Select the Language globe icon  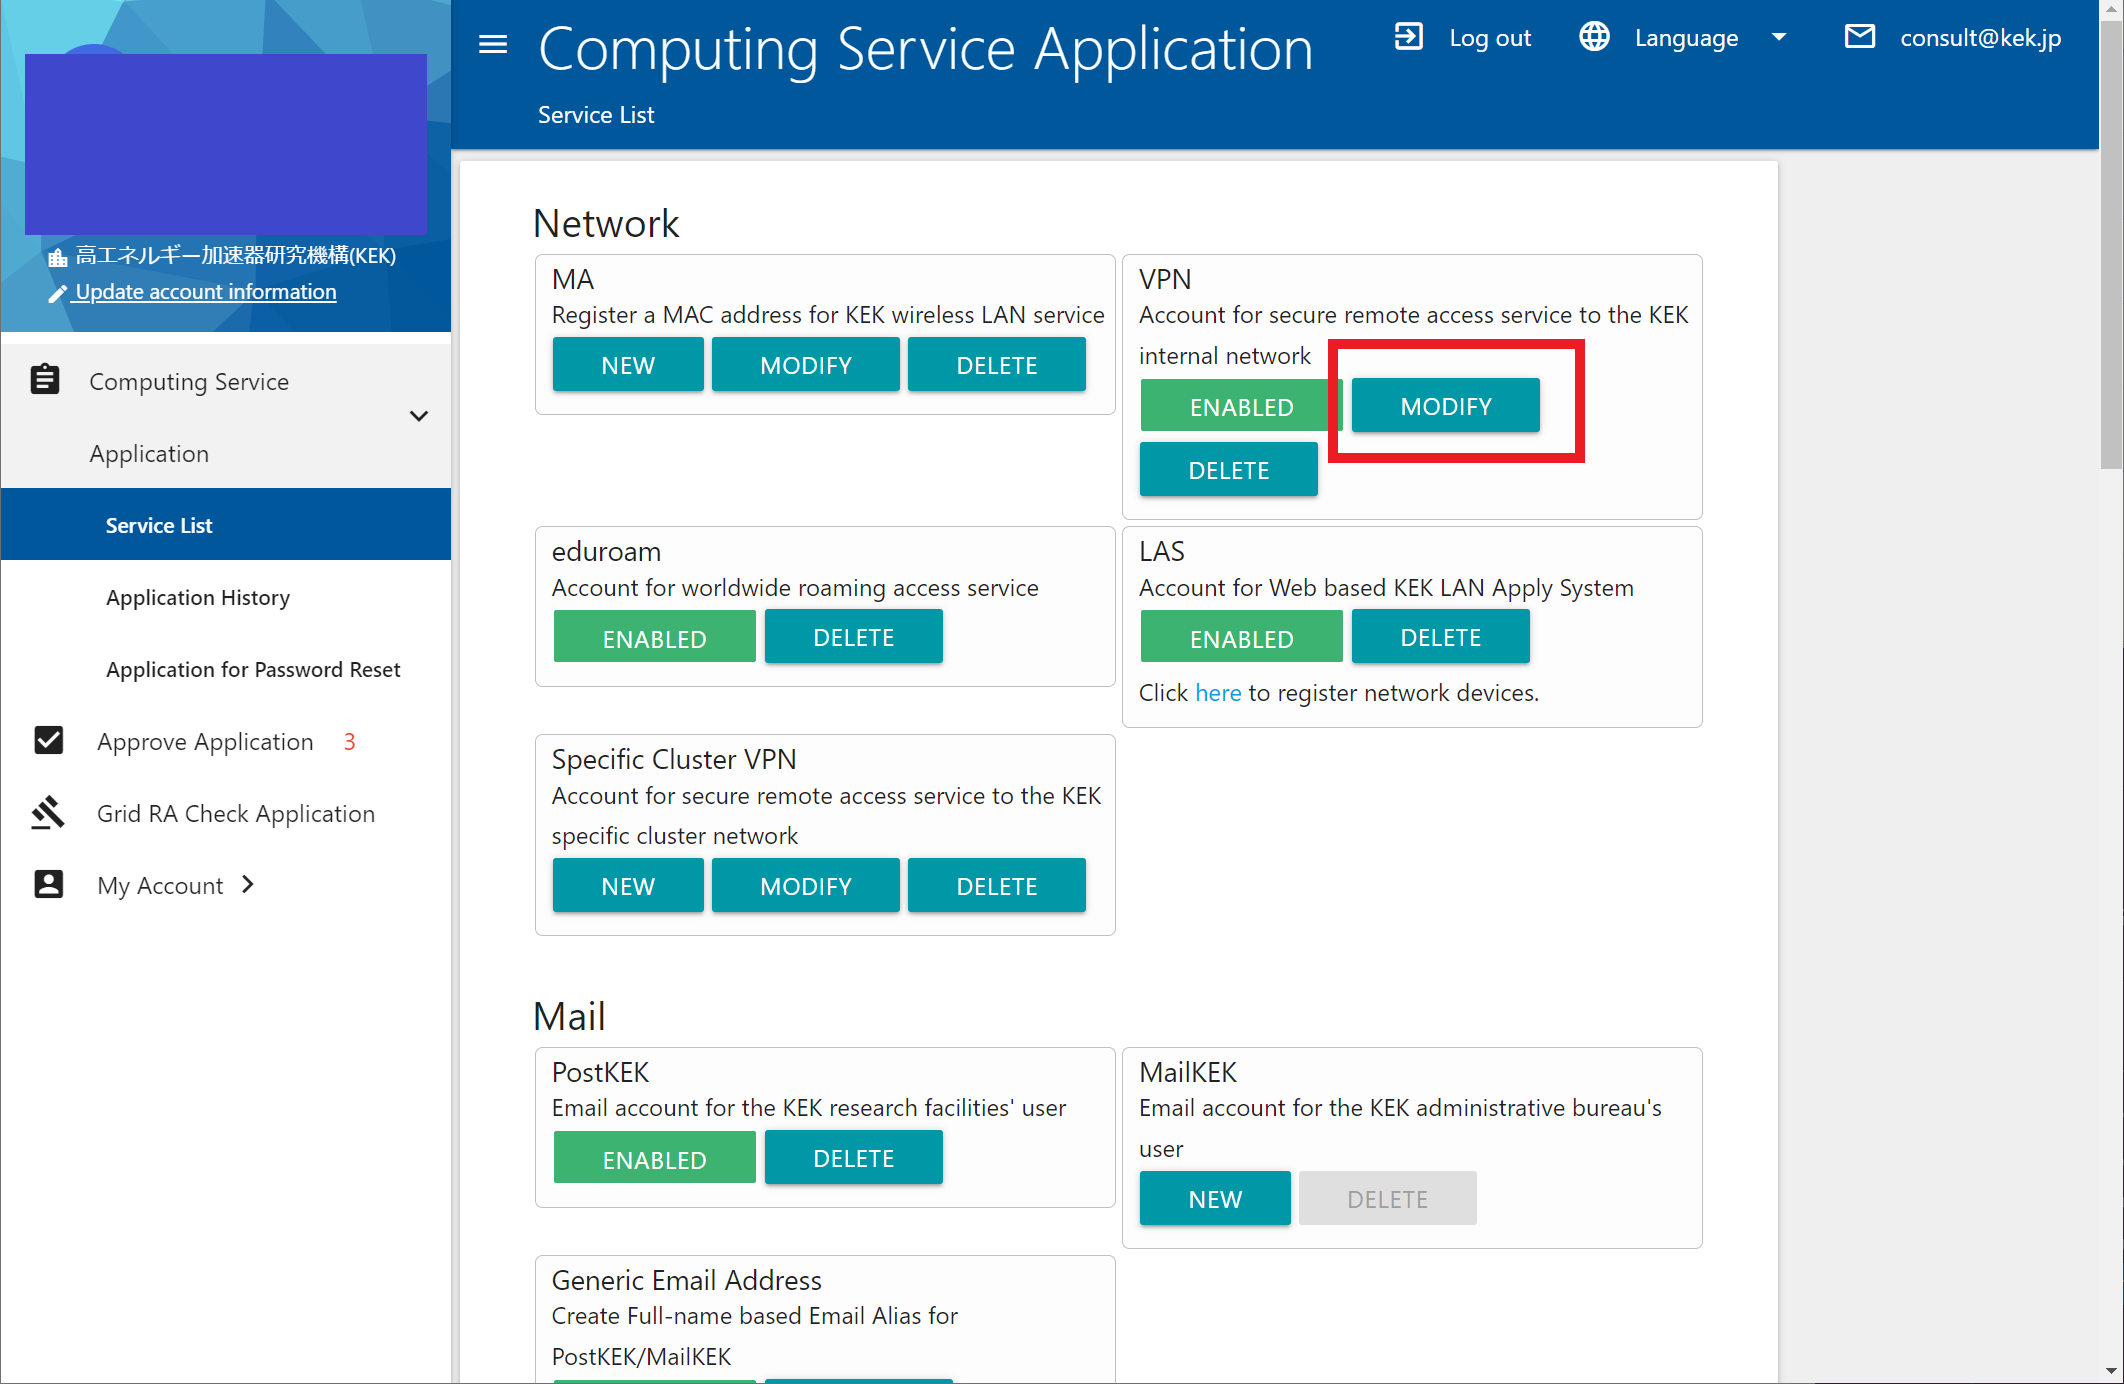(x=1593, y=36)
